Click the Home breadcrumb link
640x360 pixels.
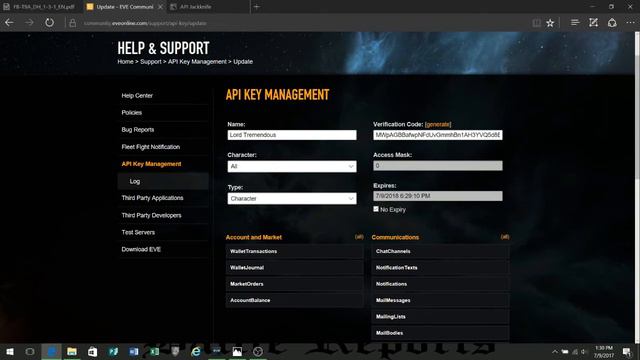point(125,62)
